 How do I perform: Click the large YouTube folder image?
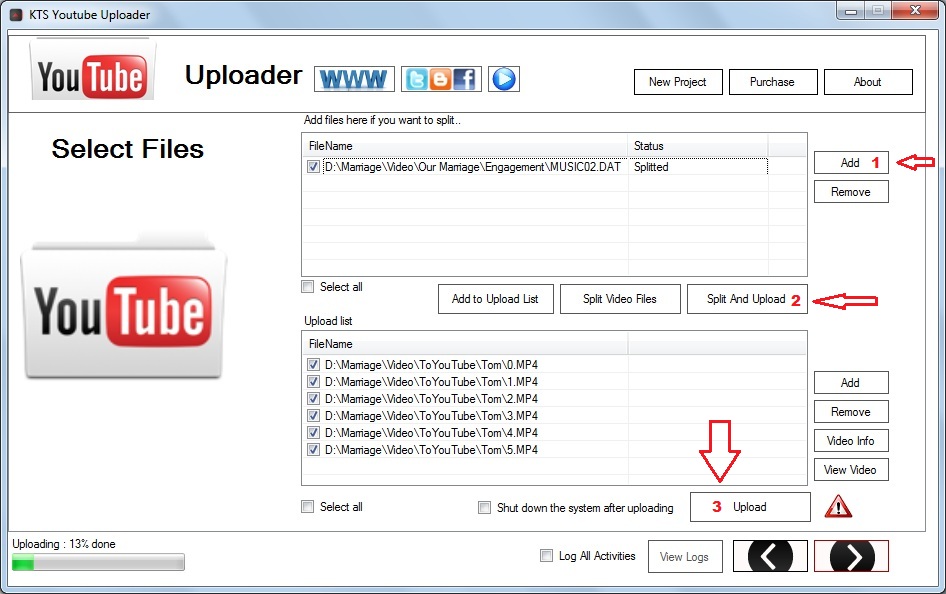click(124, 308)
